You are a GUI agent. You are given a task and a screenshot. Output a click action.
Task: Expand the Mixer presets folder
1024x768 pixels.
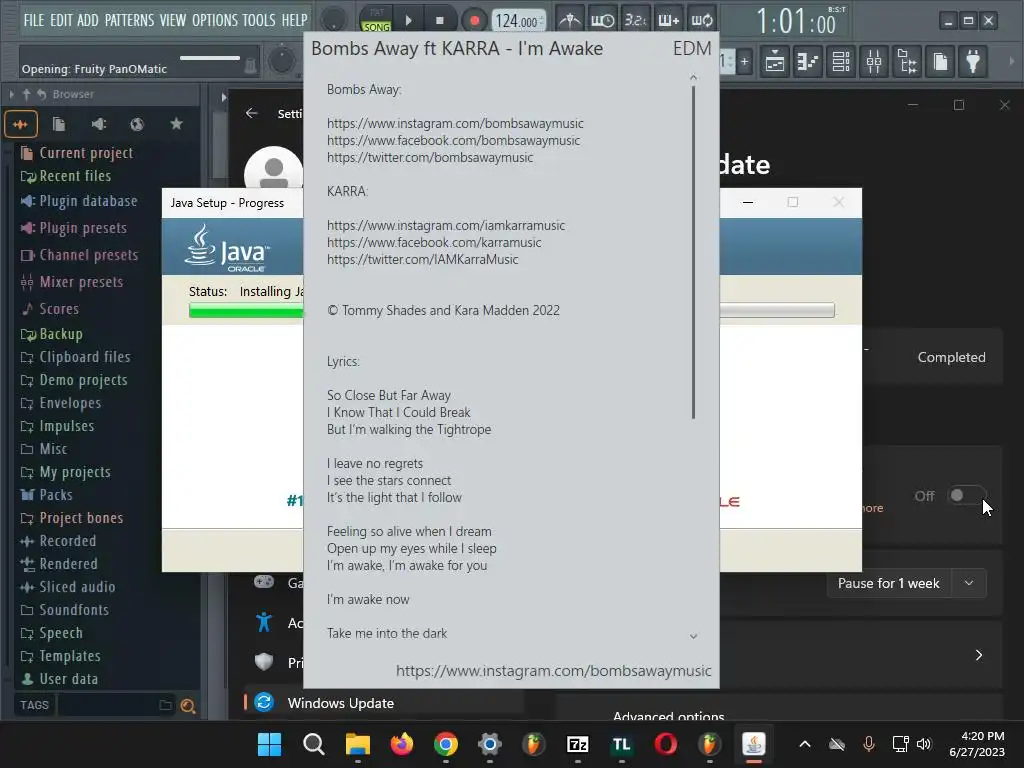pos(72,282)
